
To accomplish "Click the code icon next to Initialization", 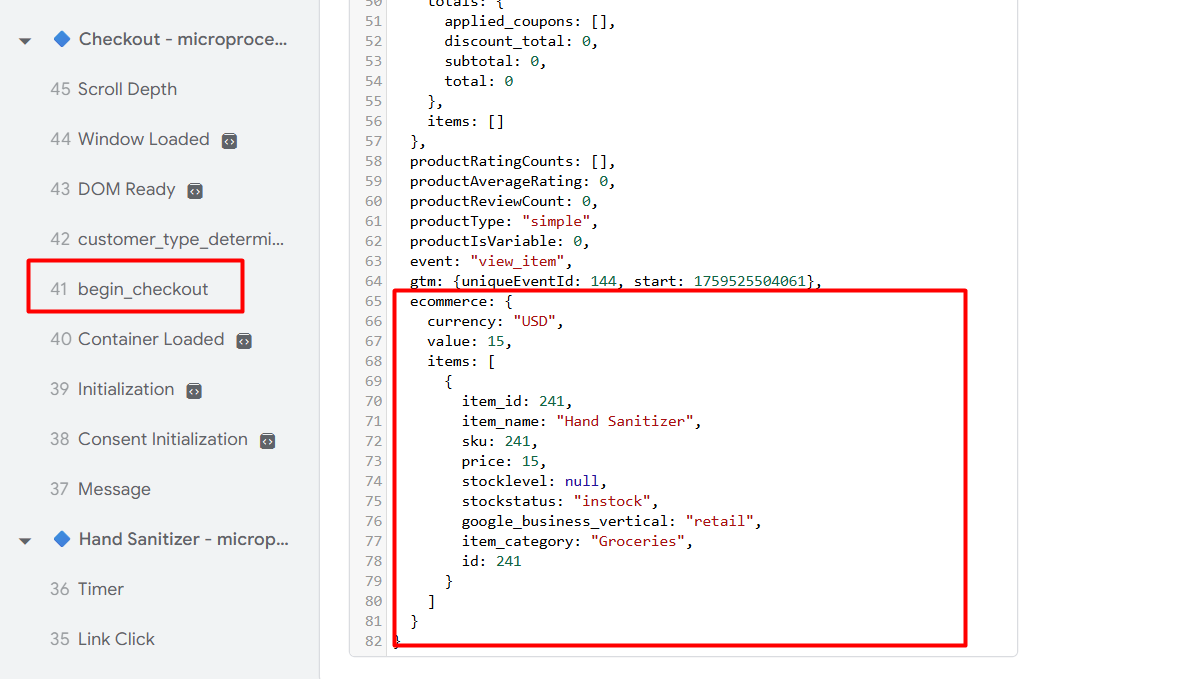I will pos(194,390).
